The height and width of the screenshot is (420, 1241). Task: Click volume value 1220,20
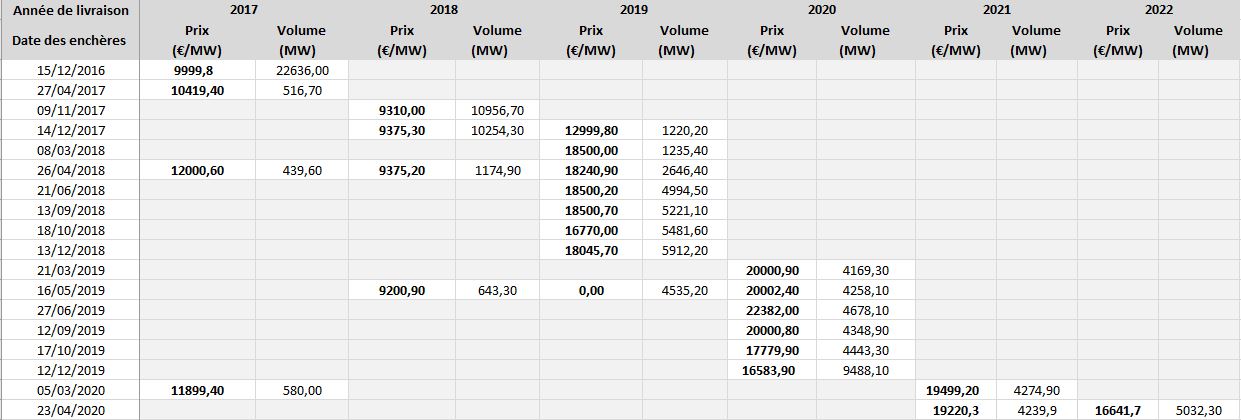coord(685,130)
